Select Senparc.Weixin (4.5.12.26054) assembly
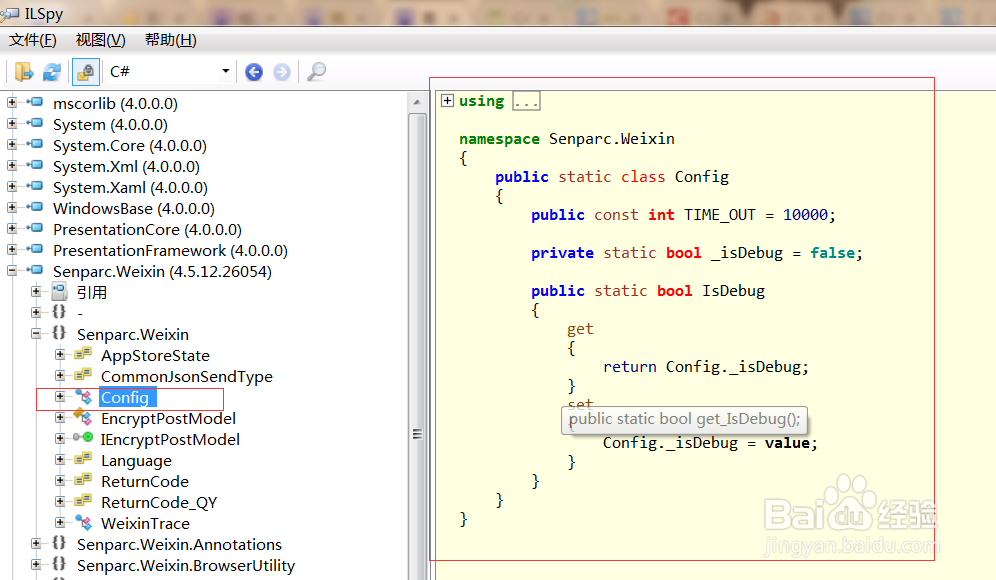The height and width of the screenshot is (580, 996). 162,271
